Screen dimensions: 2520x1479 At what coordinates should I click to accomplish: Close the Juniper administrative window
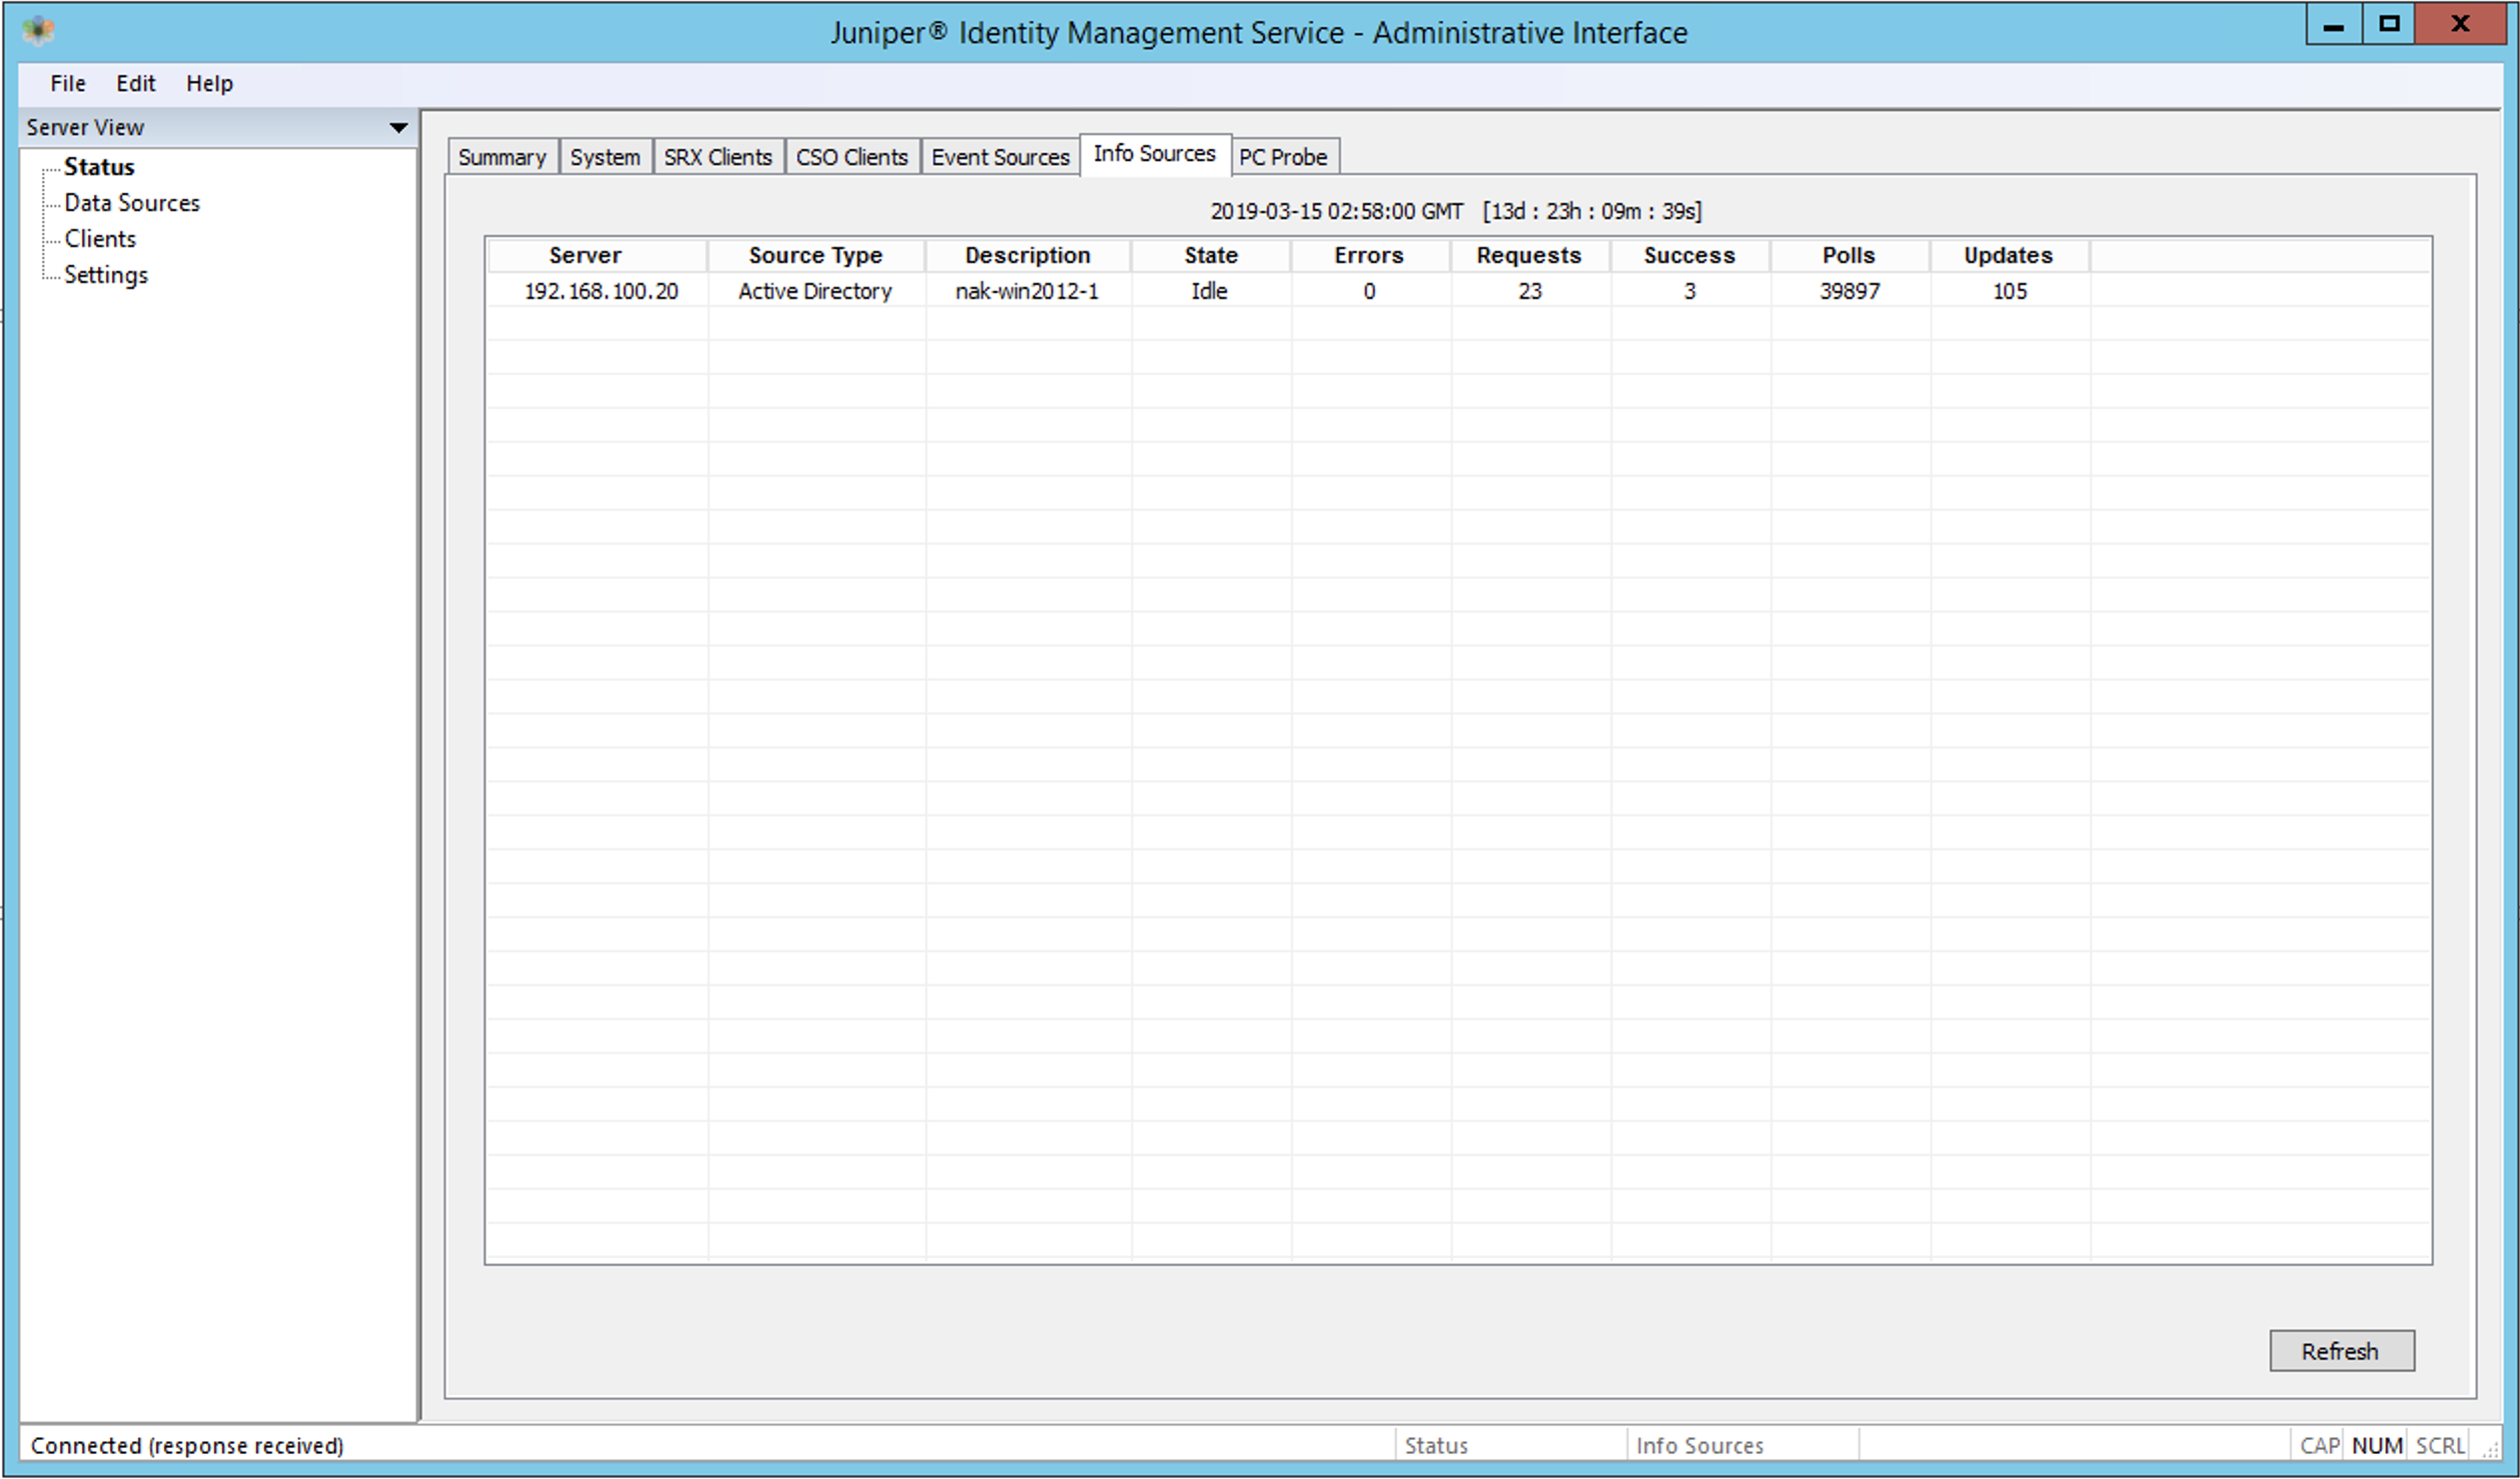[2461, 24]
